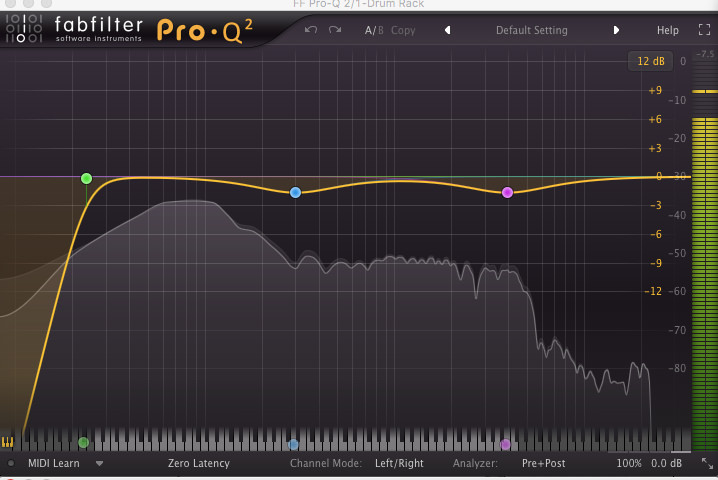The width and height of the screenshot is (718, 480).
Task: Open the Analyzer Pre+Post settings
Action: tap(544, 464)
